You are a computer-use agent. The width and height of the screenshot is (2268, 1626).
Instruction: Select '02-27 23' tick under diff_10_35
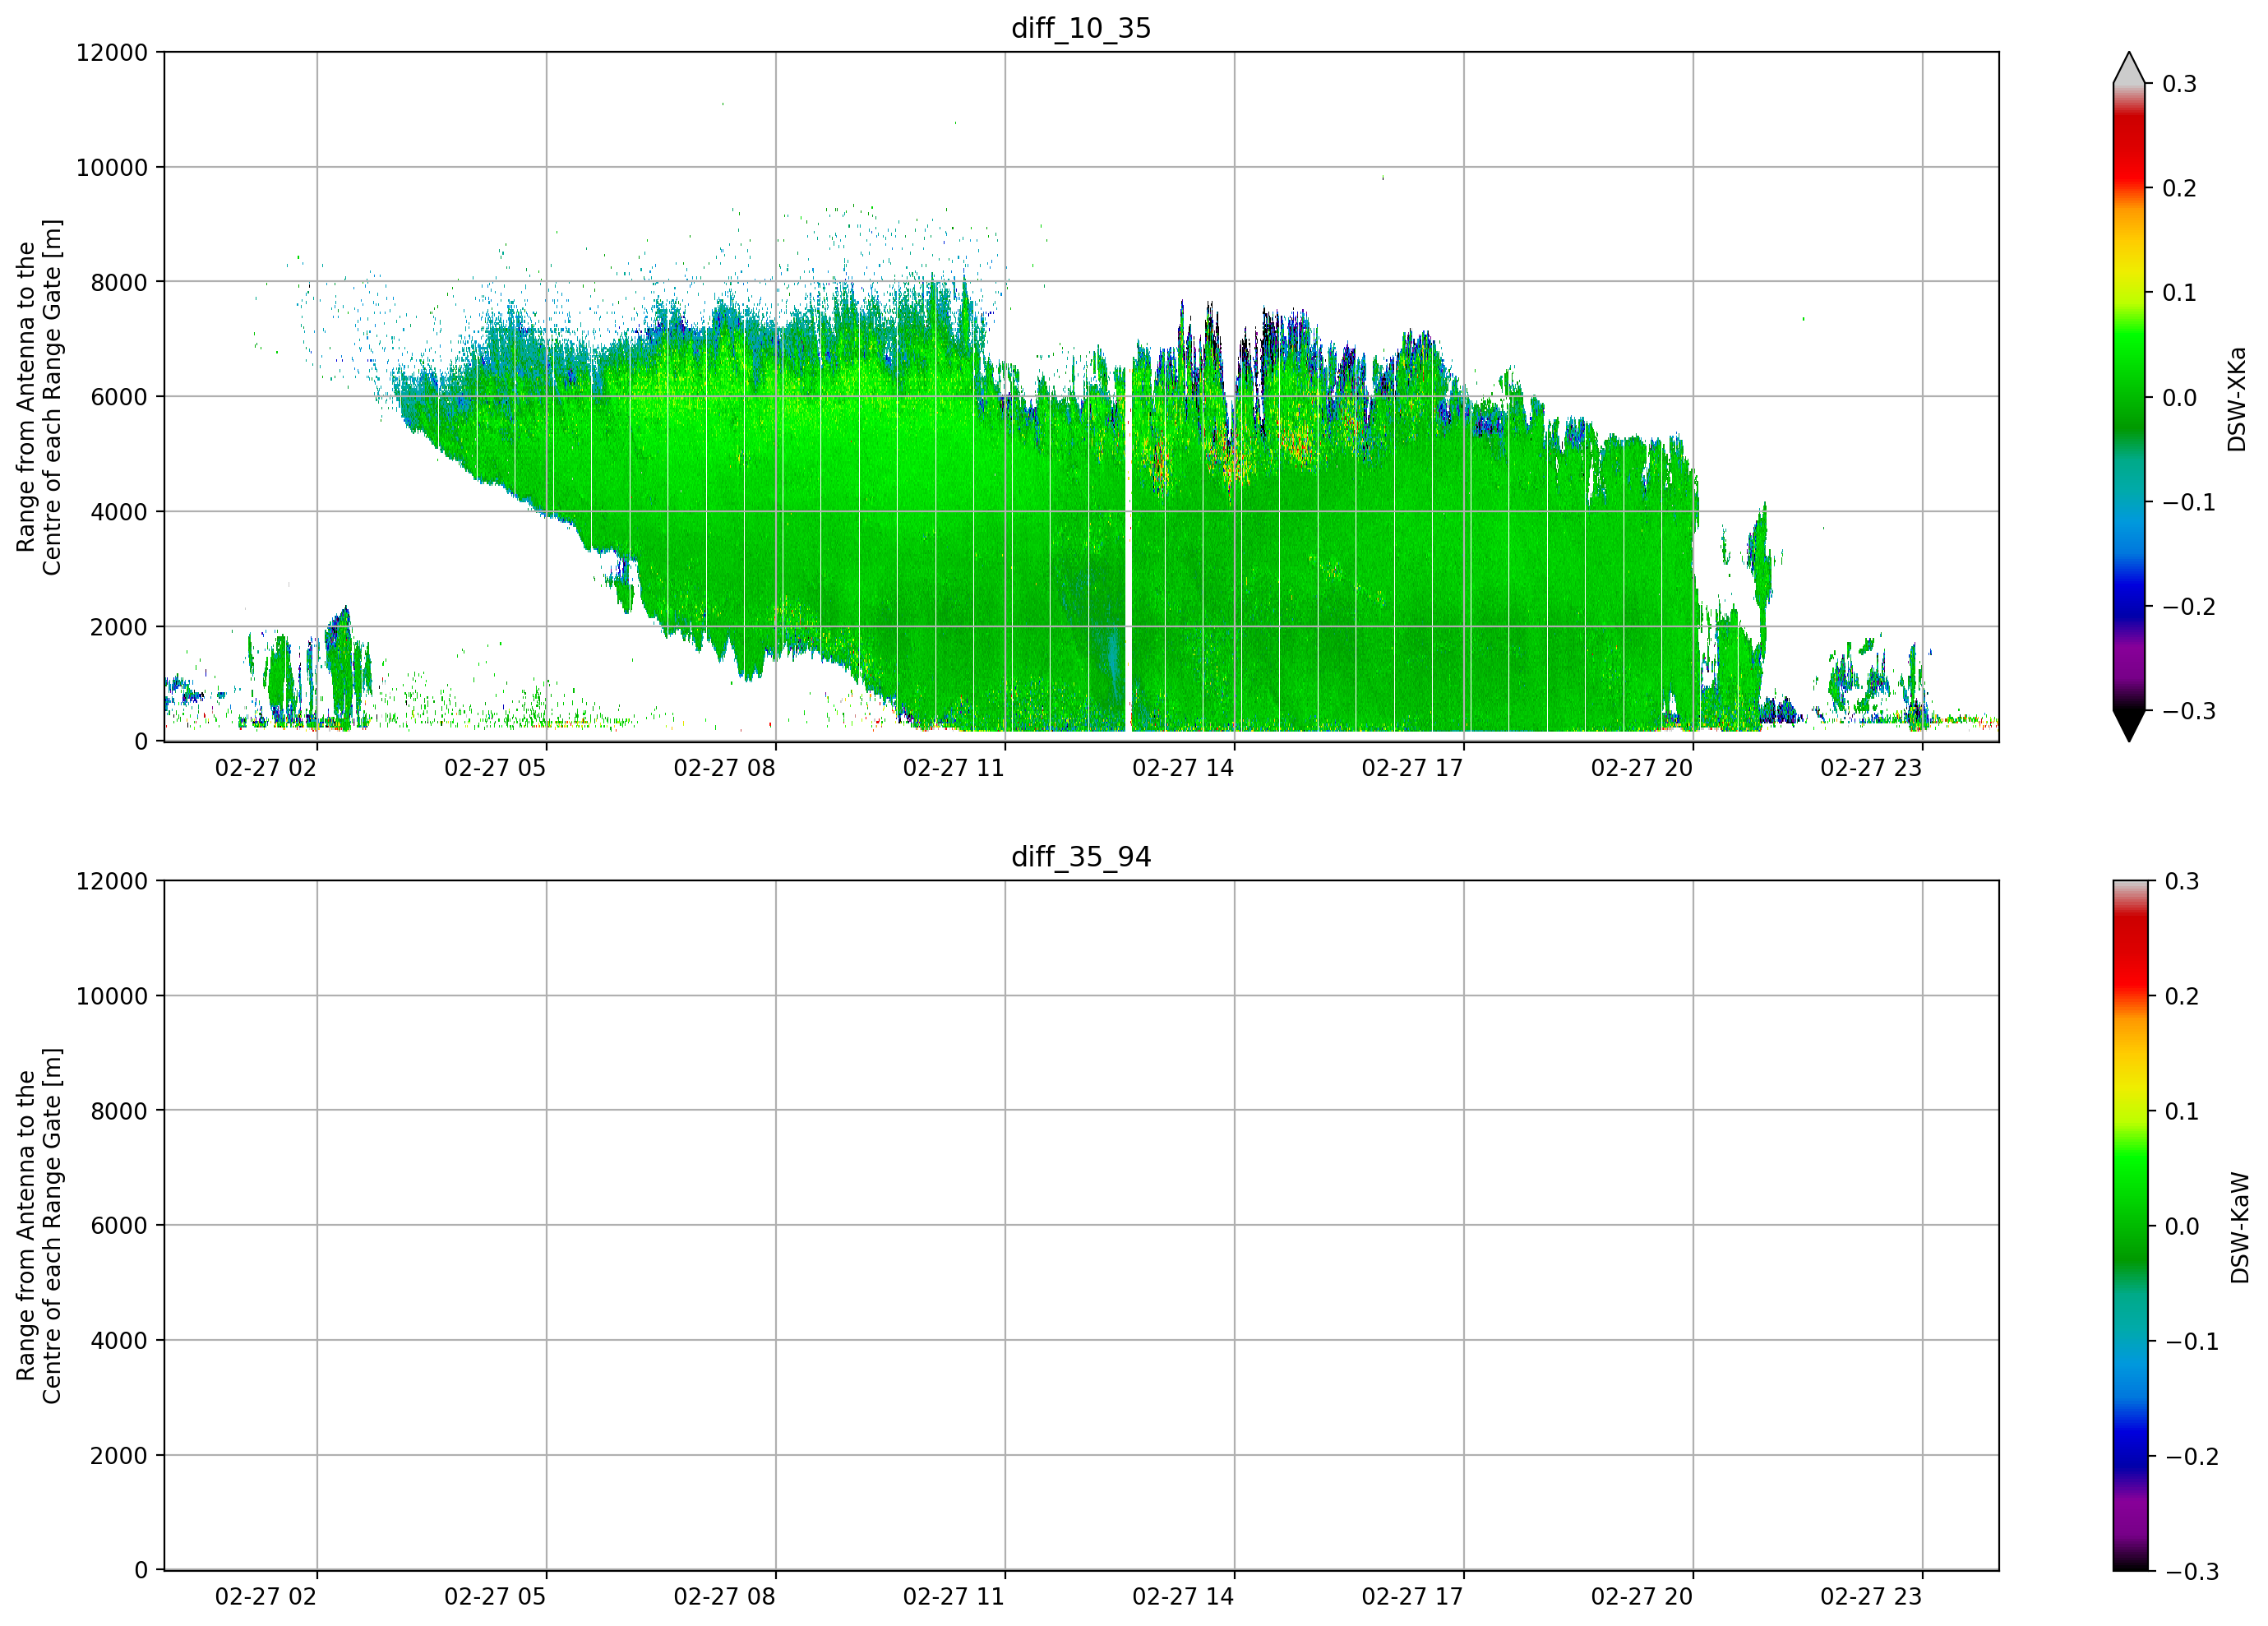click(1871, 768)
